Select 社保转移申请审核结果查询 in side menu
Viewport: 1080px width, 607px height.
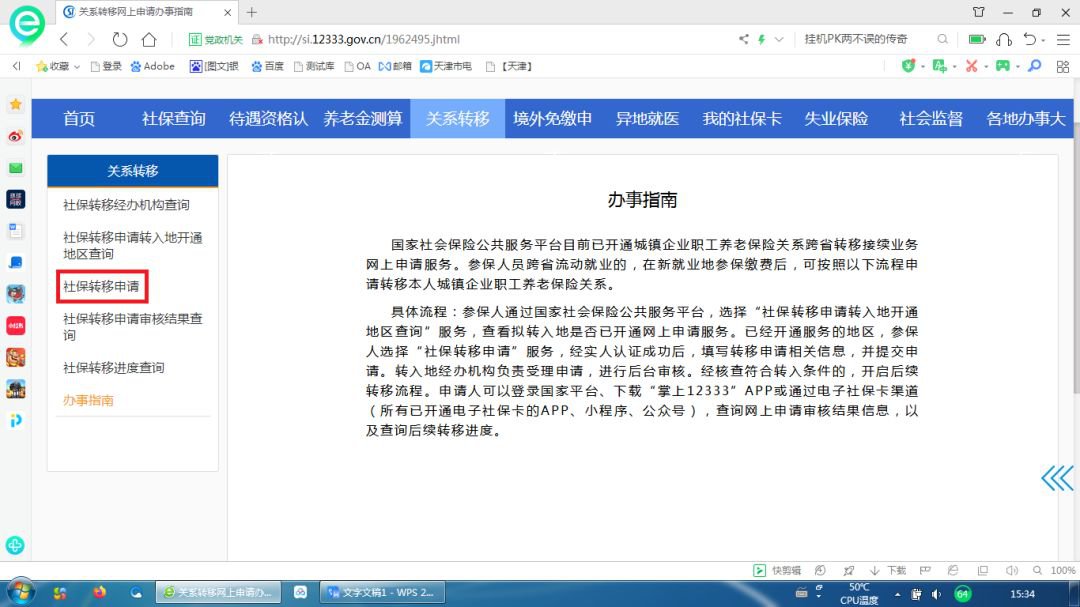point(133,327)
